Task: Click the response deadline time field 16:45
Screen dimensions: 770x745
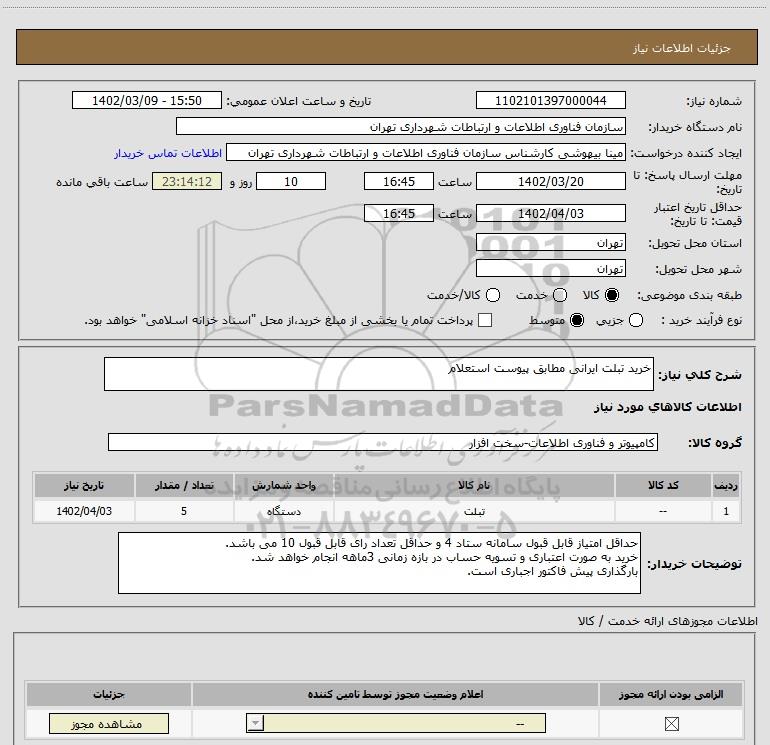Action: coord(399,181)
